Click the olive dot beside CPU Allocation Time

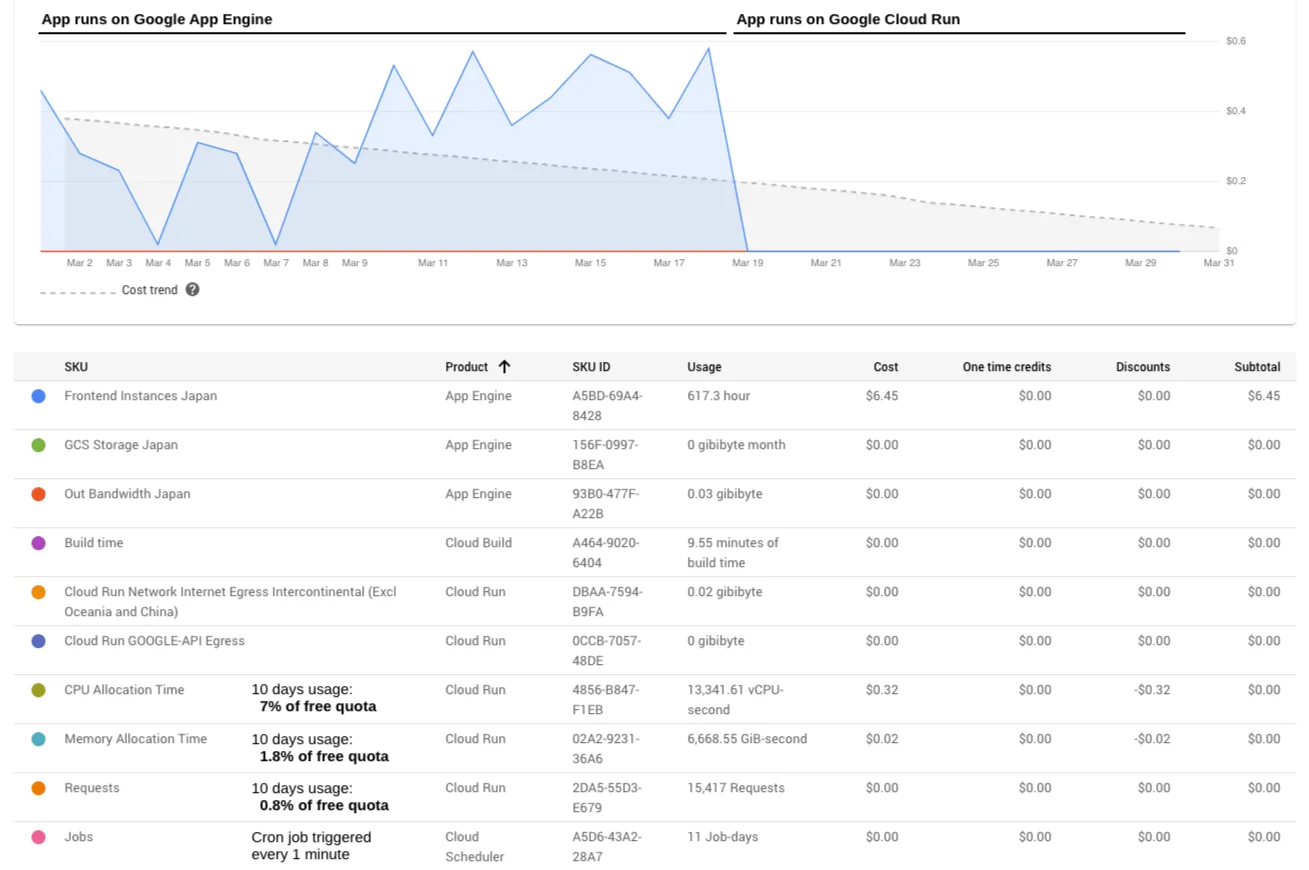pyautogui.click(x=38, y=691)
